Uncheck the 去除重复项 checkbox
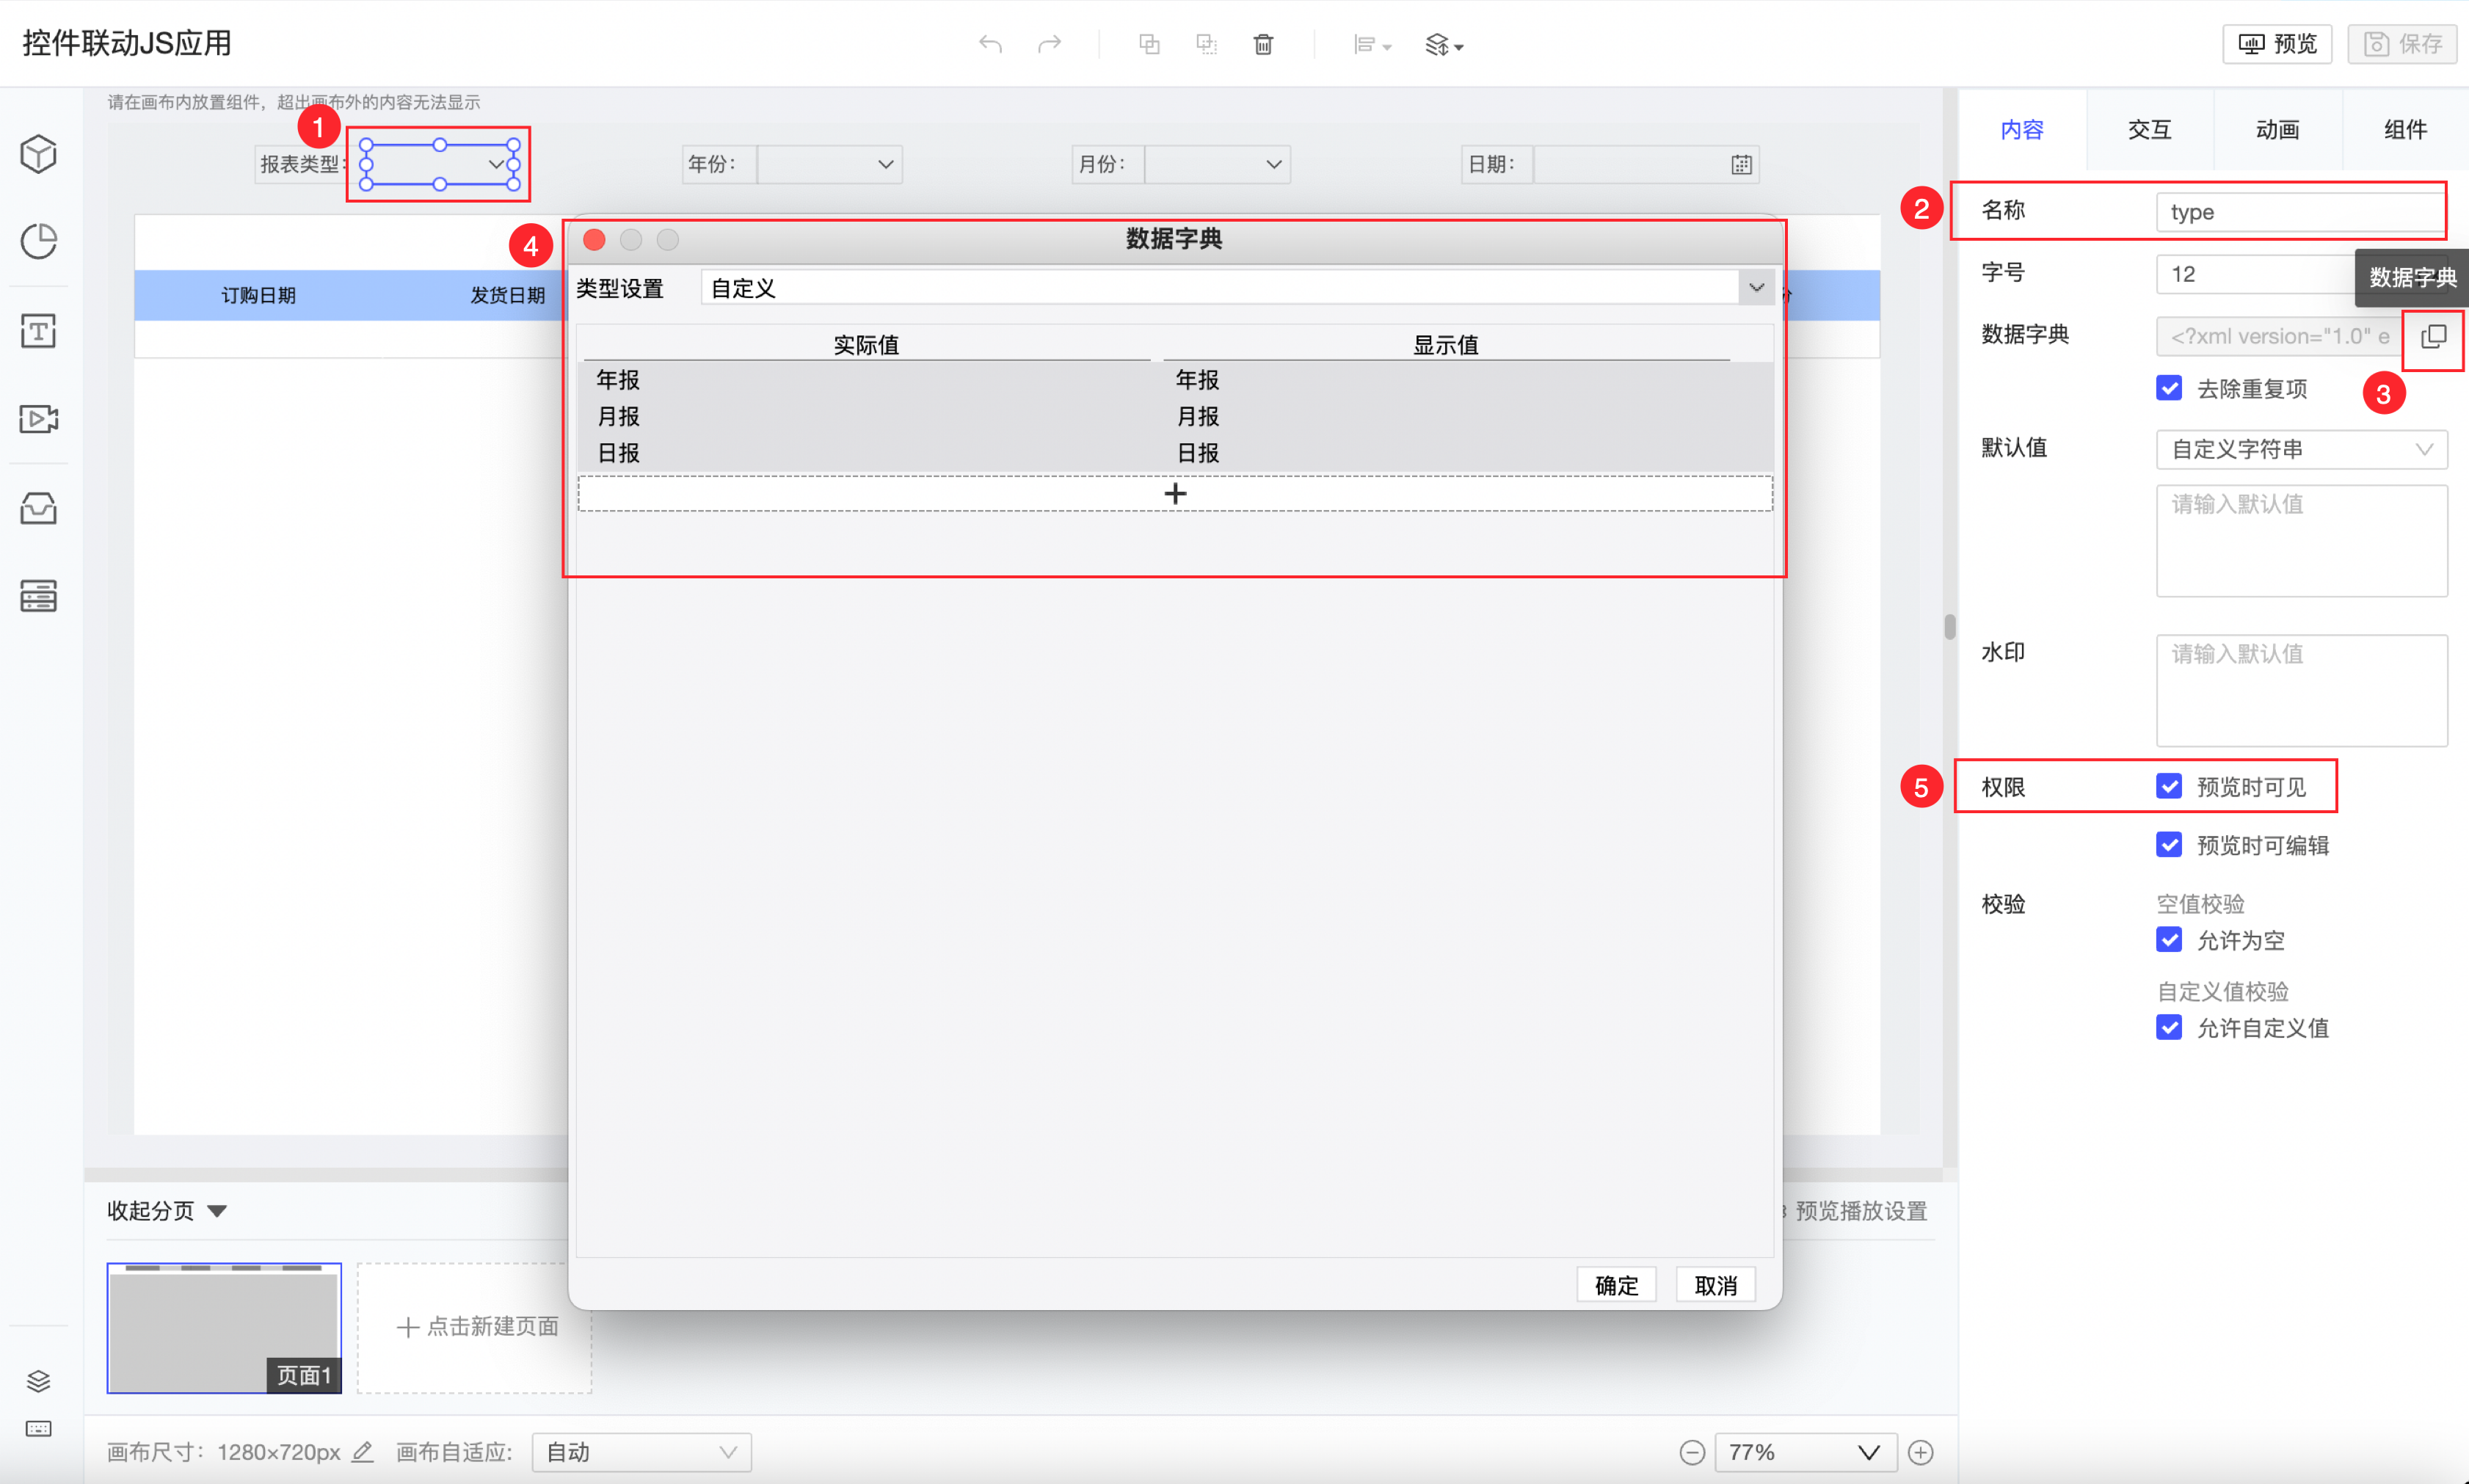This screenshot has width=2469, height=1484. click(2169, 388)
